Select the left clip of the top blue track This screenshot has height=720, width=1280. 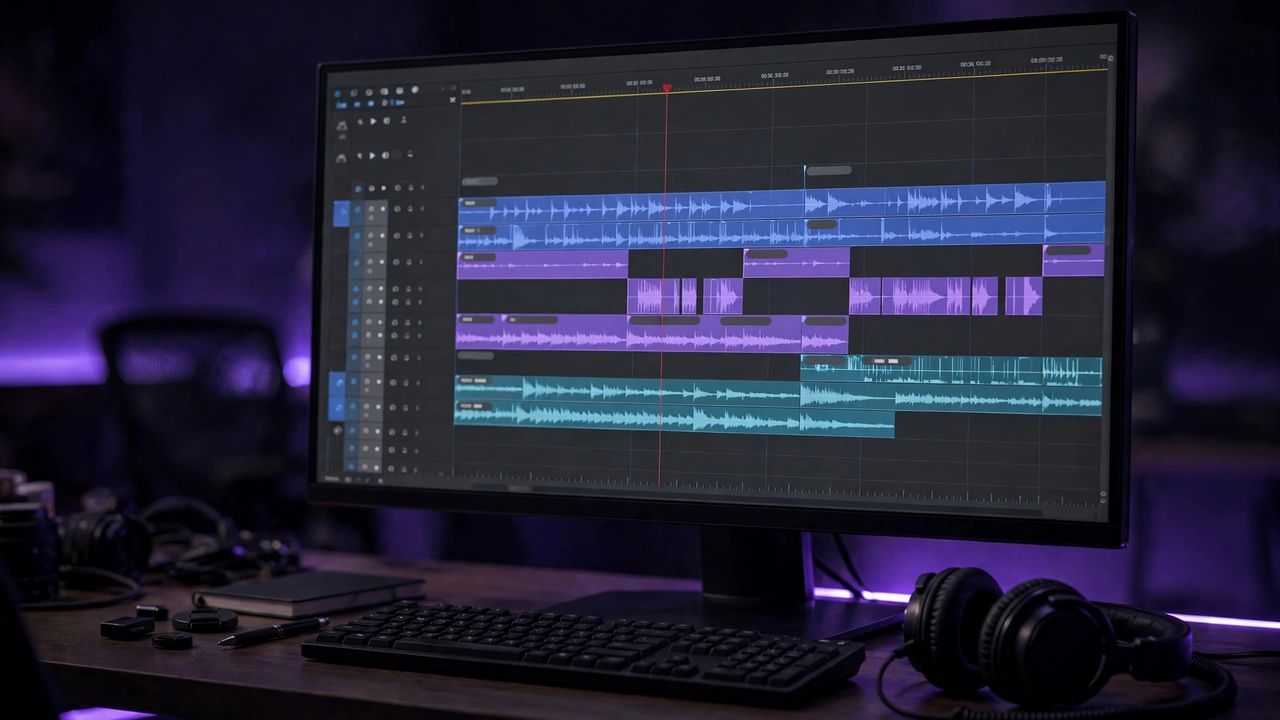click(631, 207)
